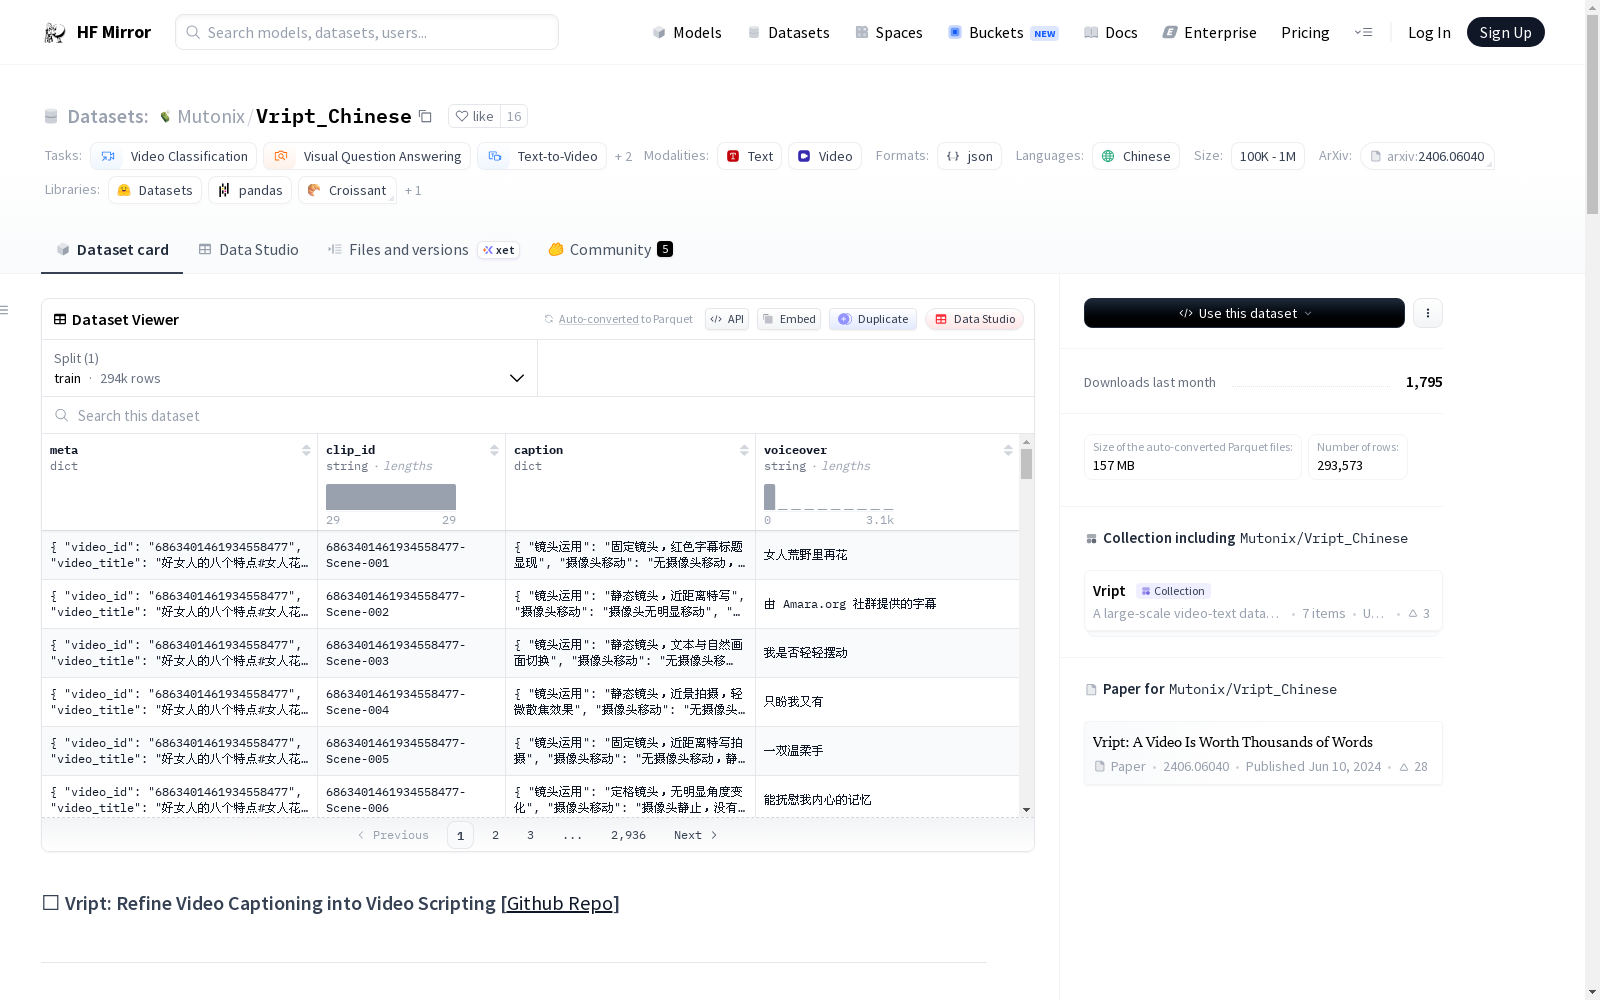Expand the +2 more tasks indicator
The image size is (1600, 1000).
(623, 157)
